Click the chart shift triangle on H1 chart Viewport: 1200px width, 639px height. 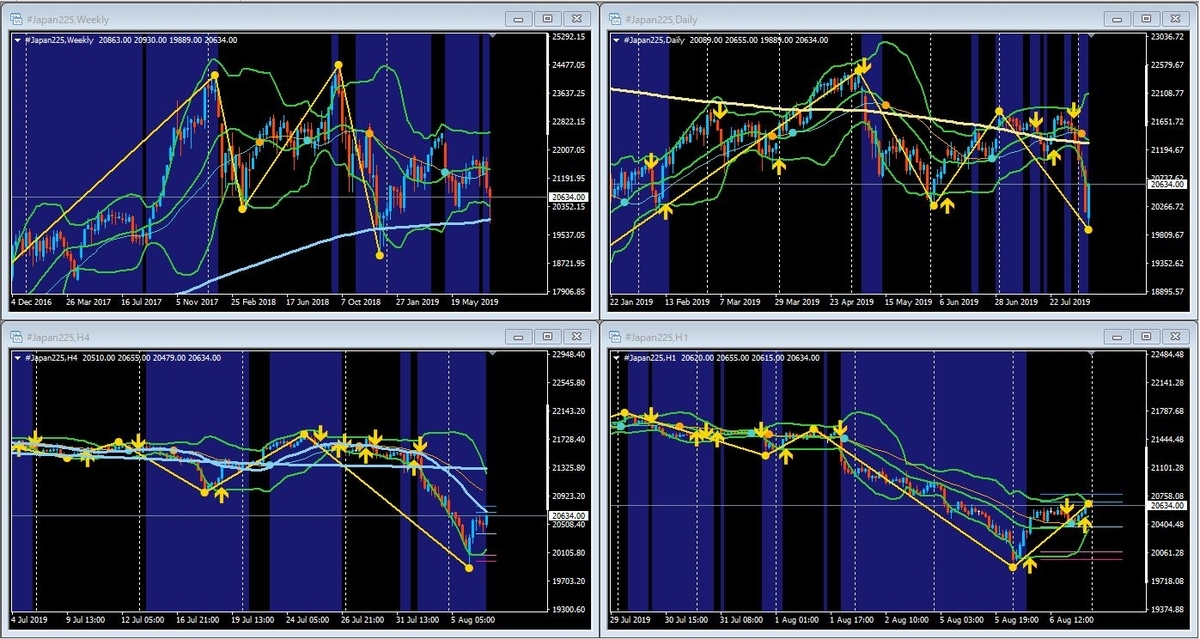[1092, 355]
